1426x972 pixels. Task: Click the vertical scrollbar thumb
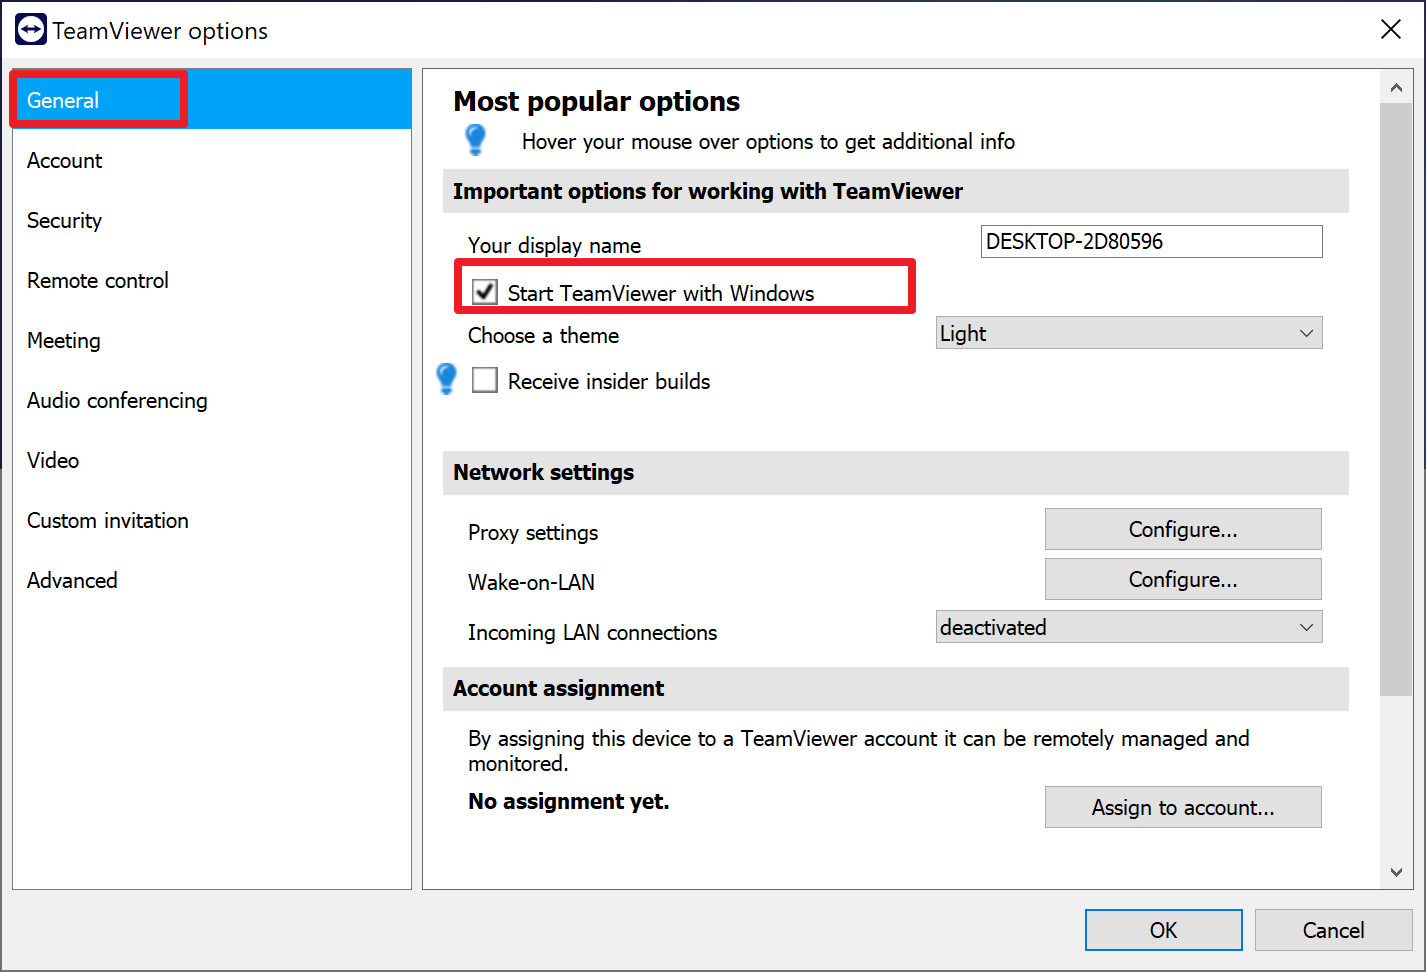point(1396,399)
